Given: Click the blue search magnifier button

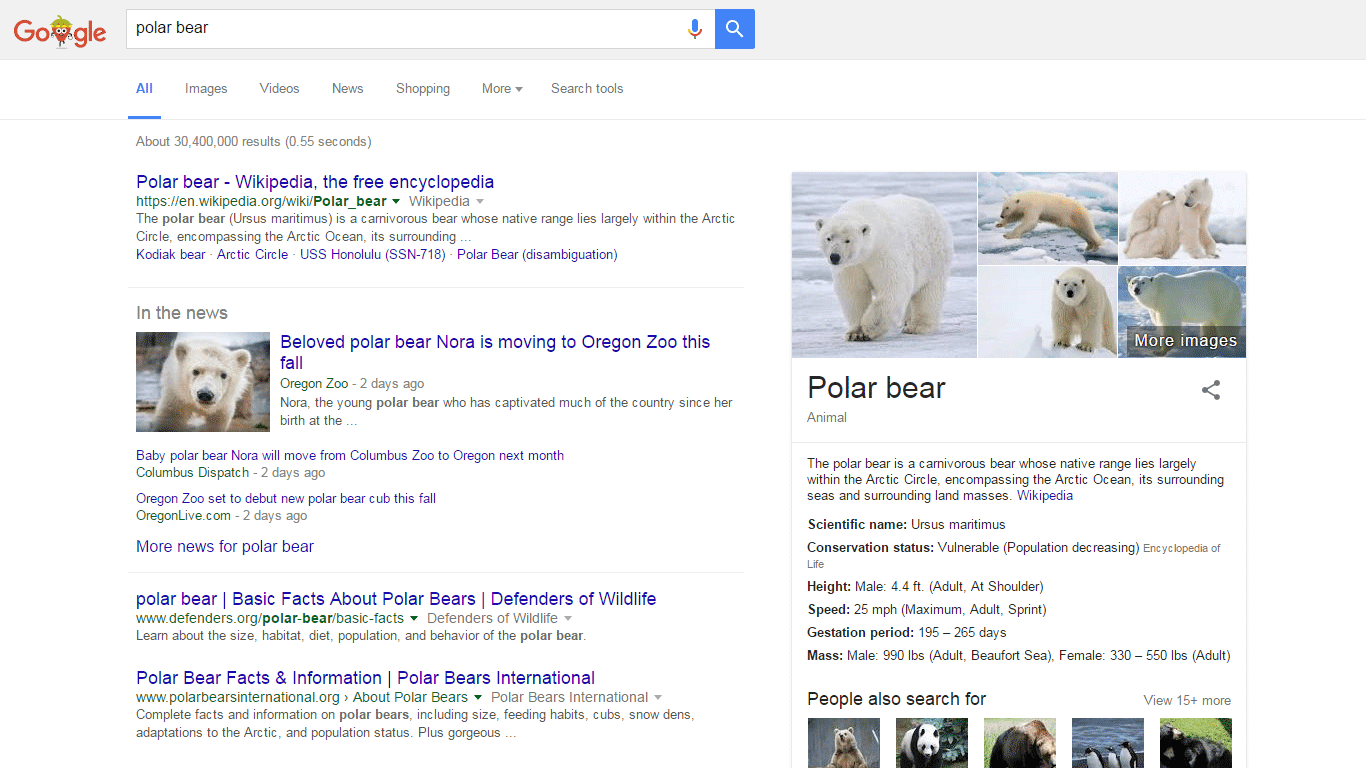Looking at the screenshot, I should [x=735, y=29].
